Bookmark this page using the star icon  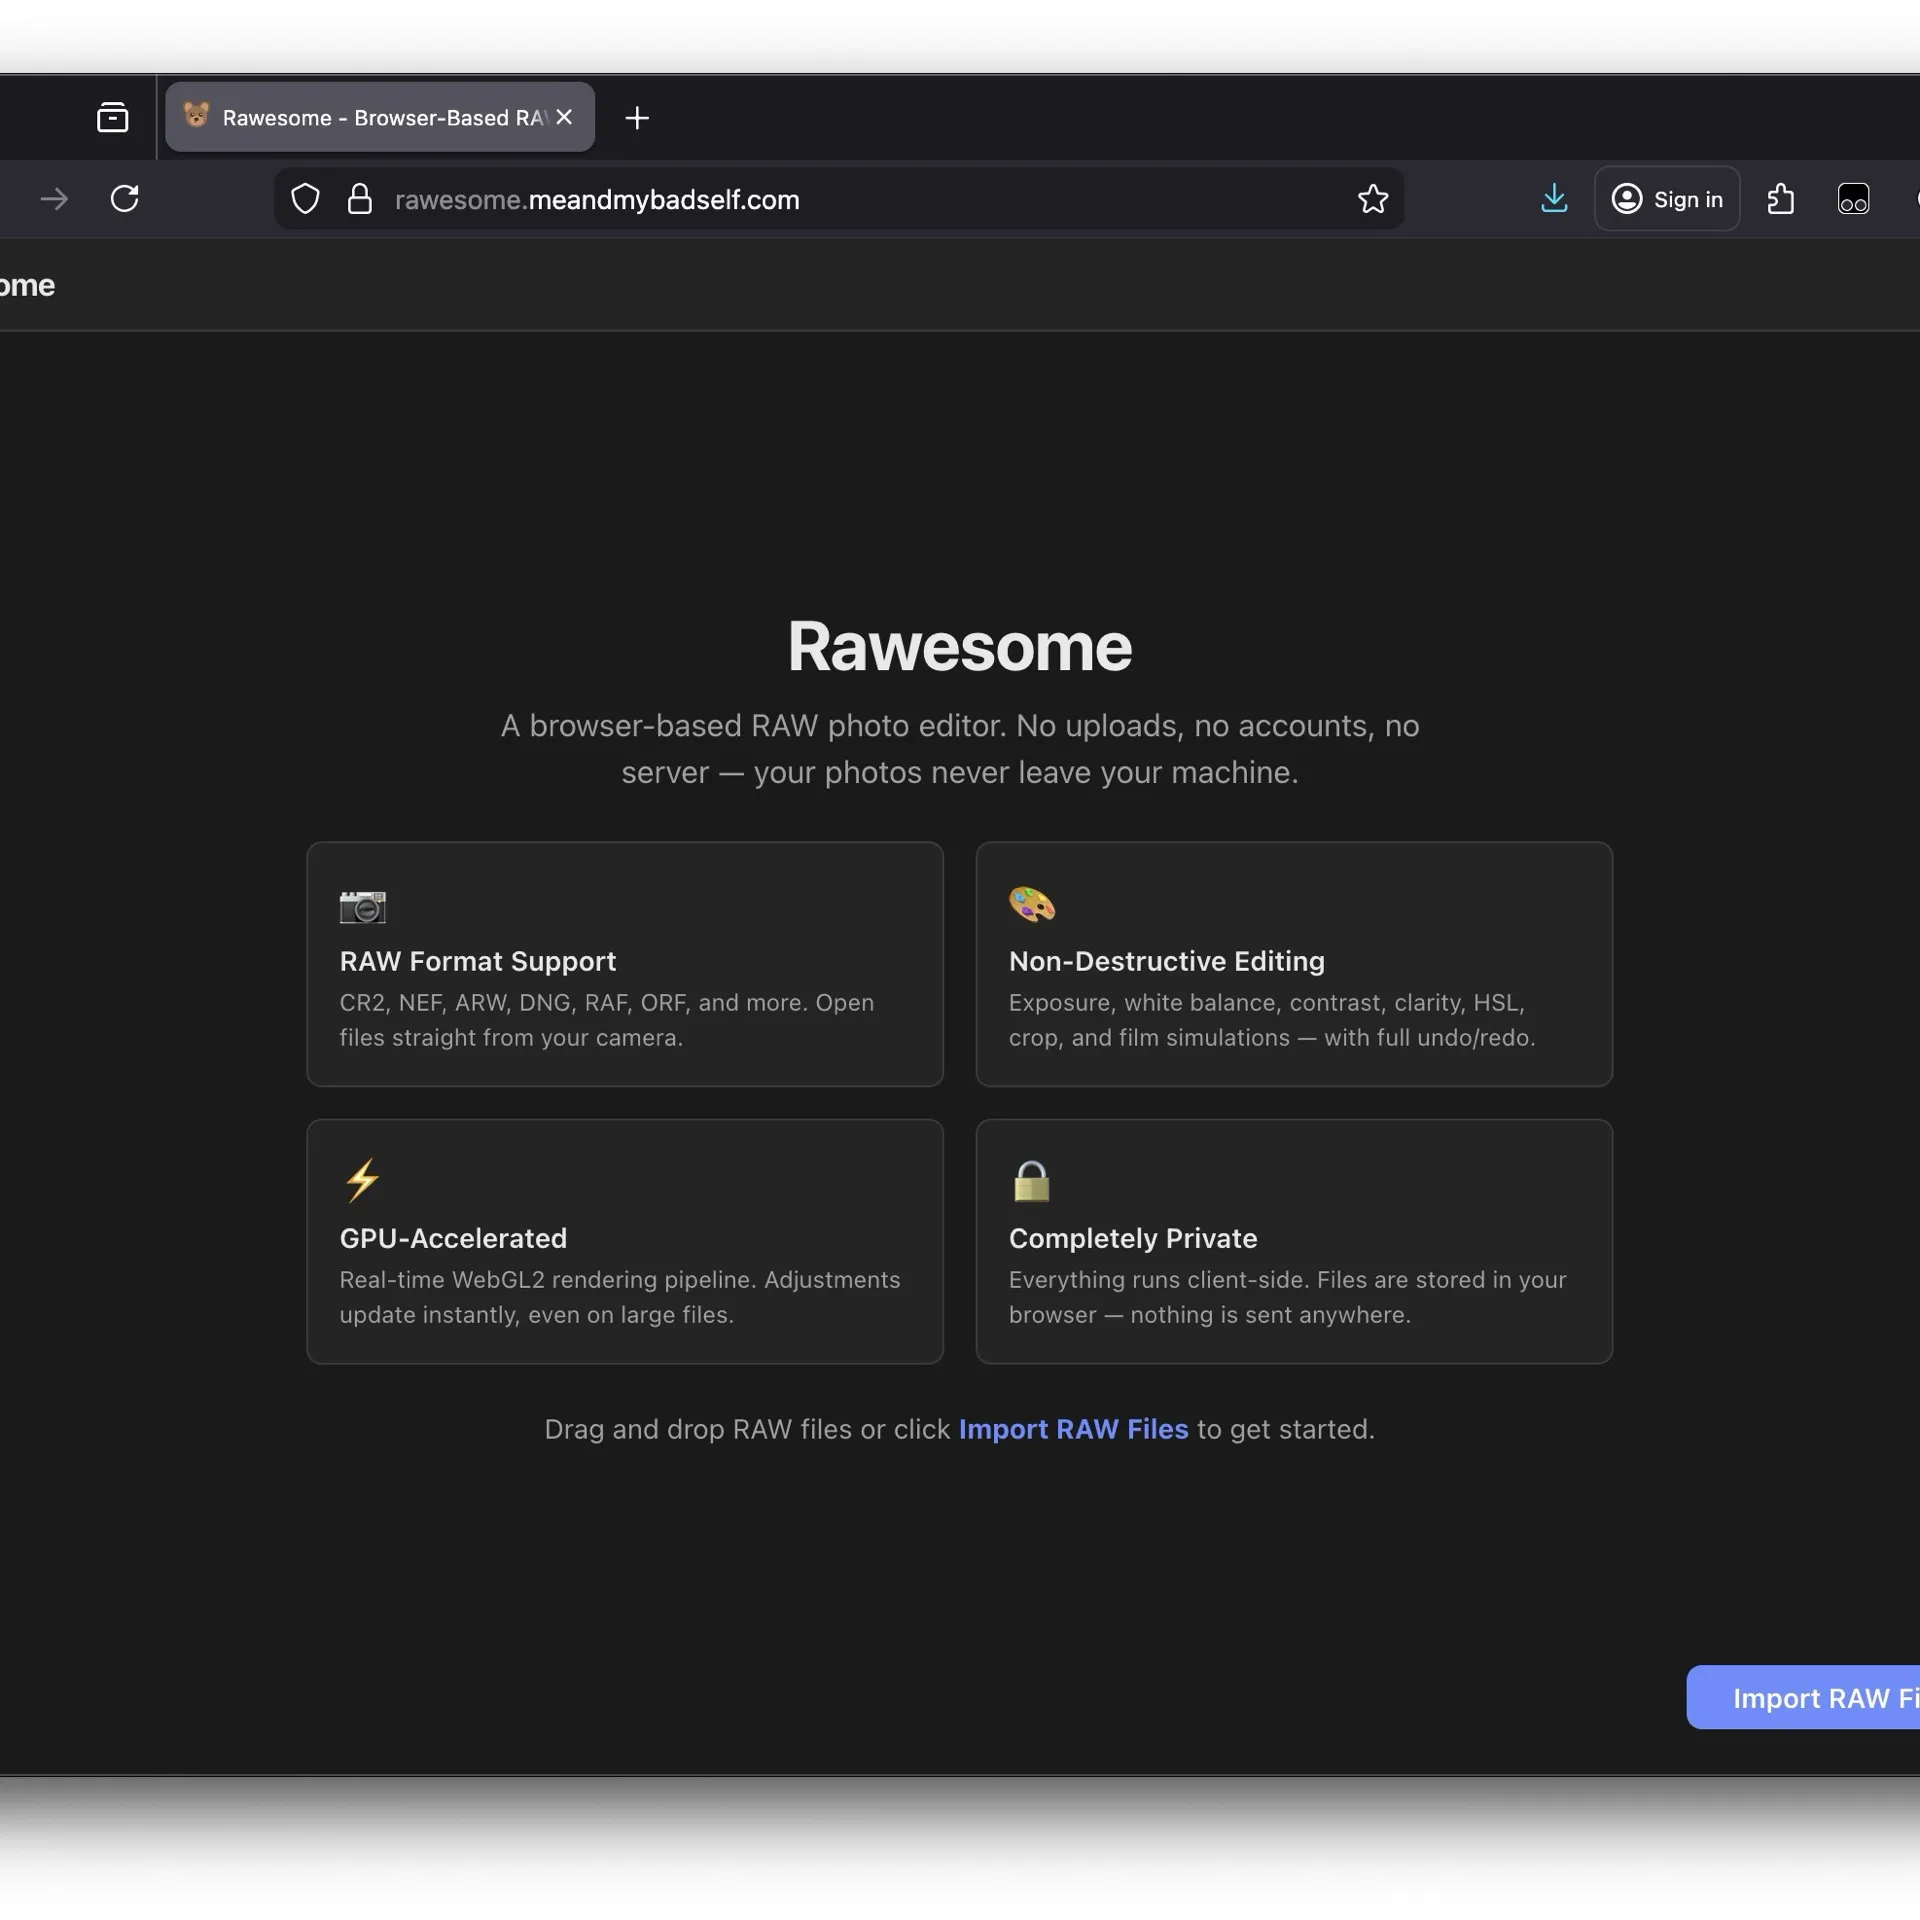click(1372, 199)
